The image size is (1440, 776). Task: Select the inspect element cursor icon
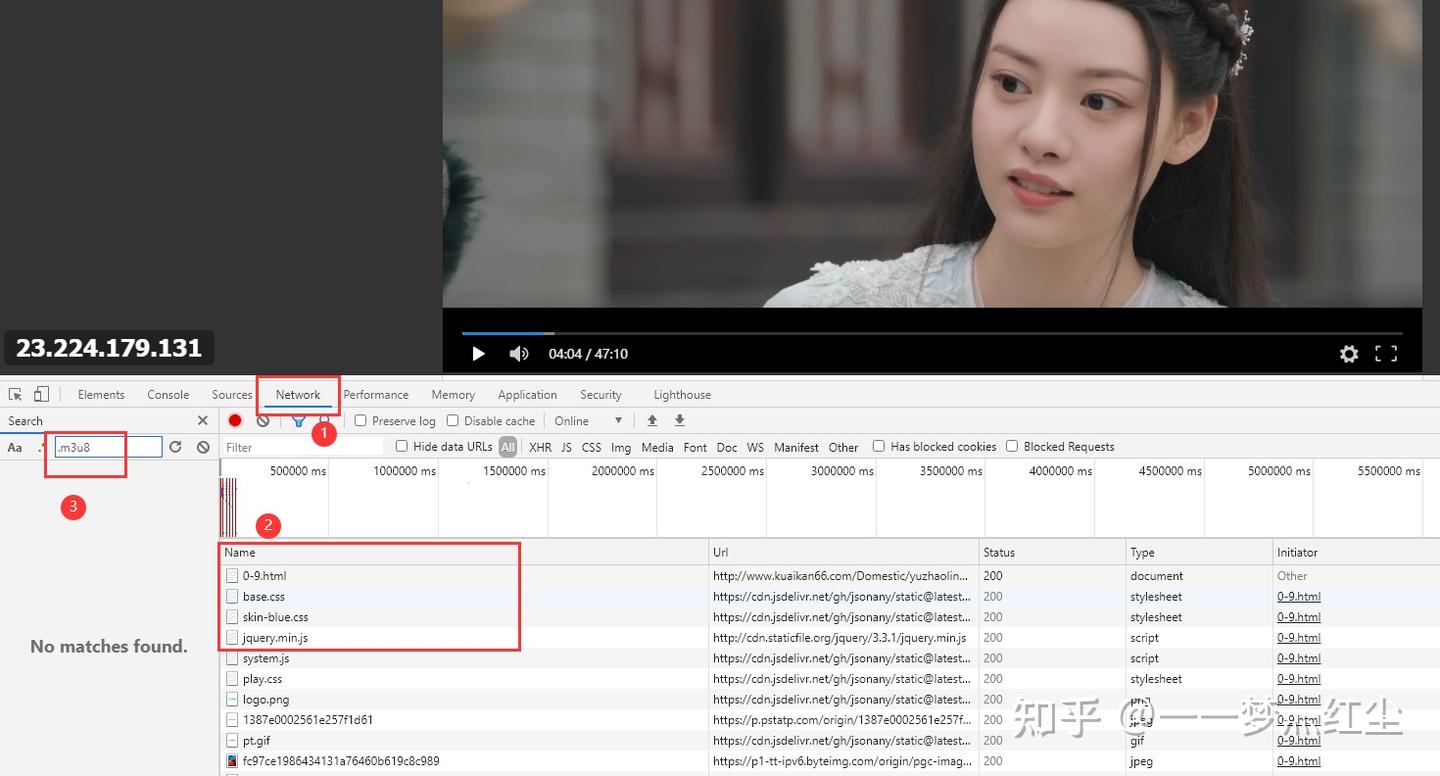tap(14, 394)
